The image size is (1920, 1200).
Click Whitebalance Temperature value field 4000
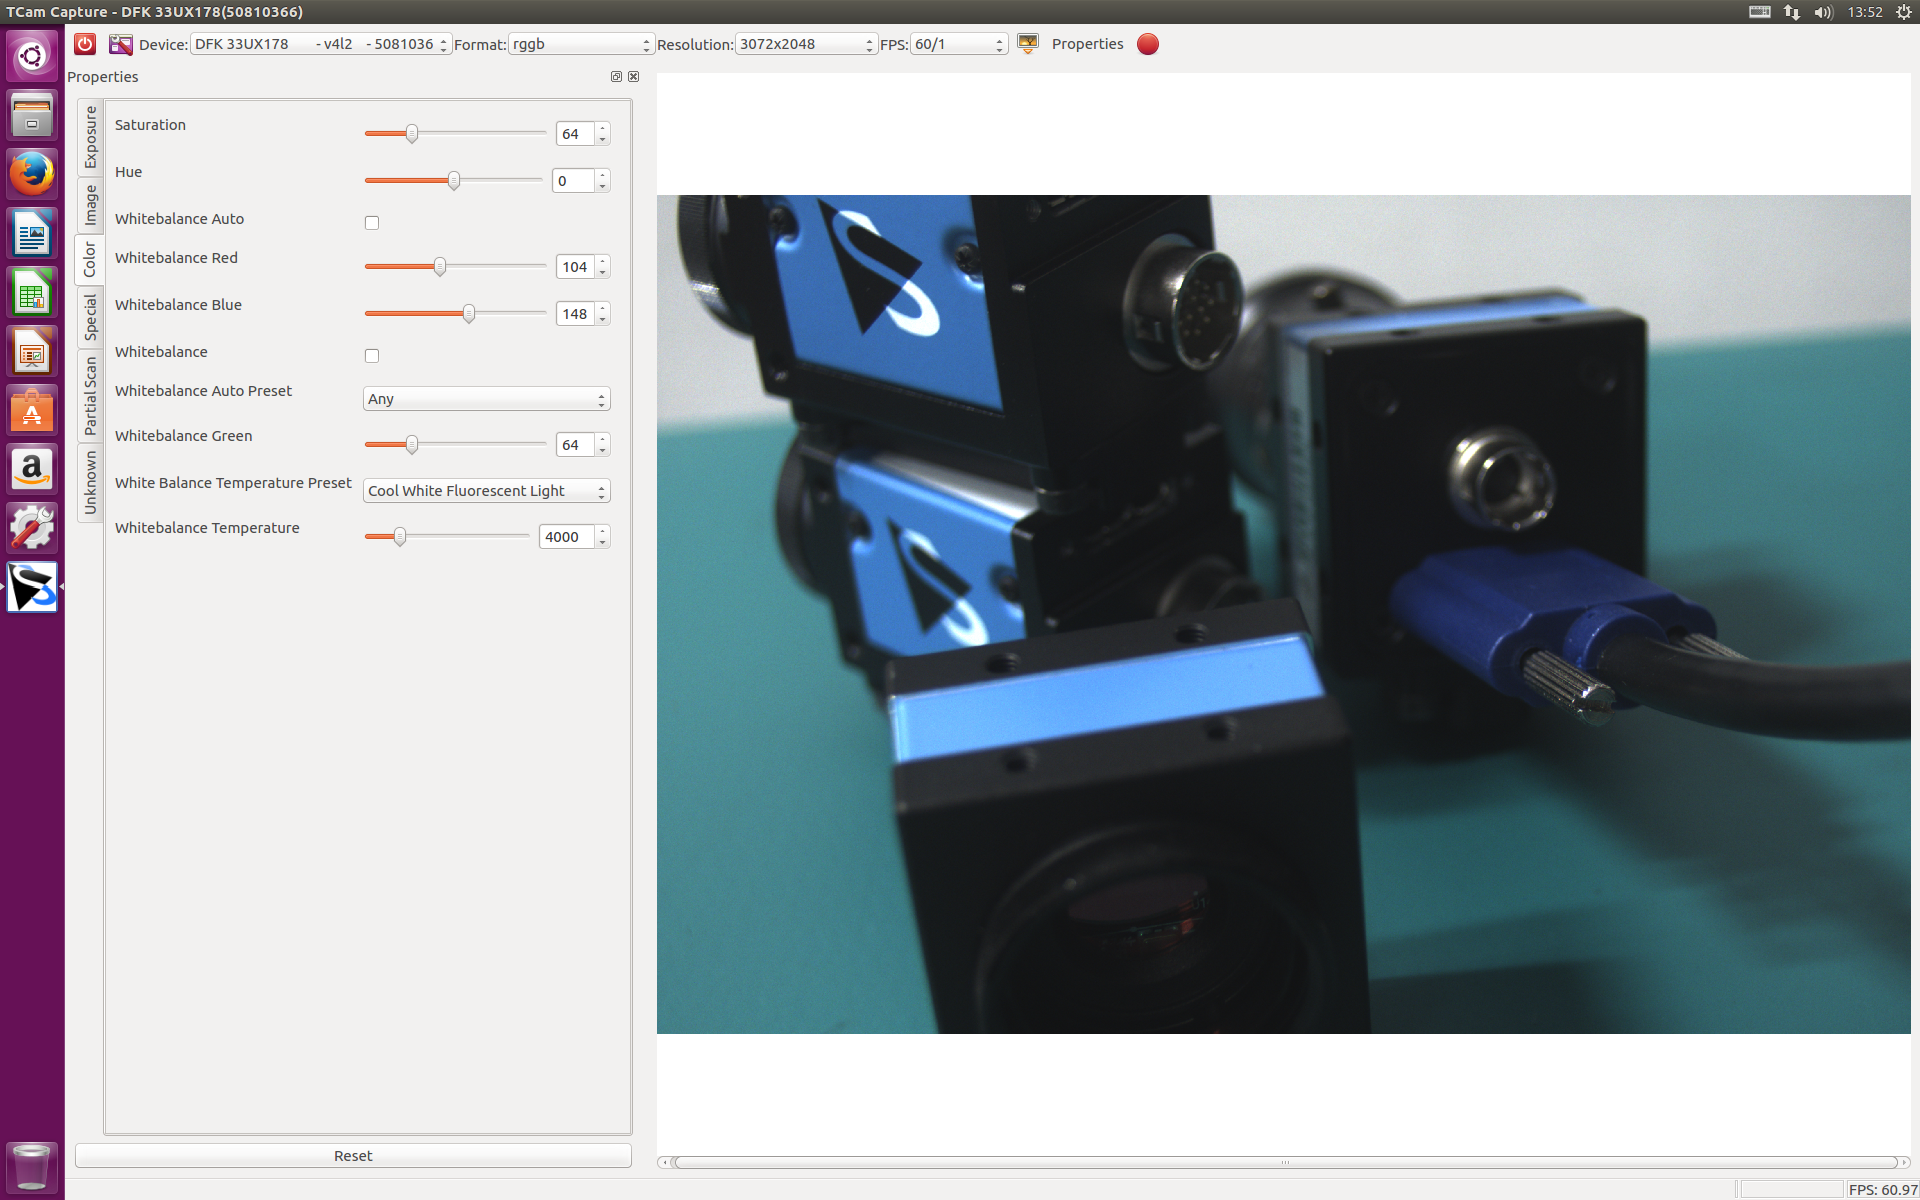[x=567, y=537]
